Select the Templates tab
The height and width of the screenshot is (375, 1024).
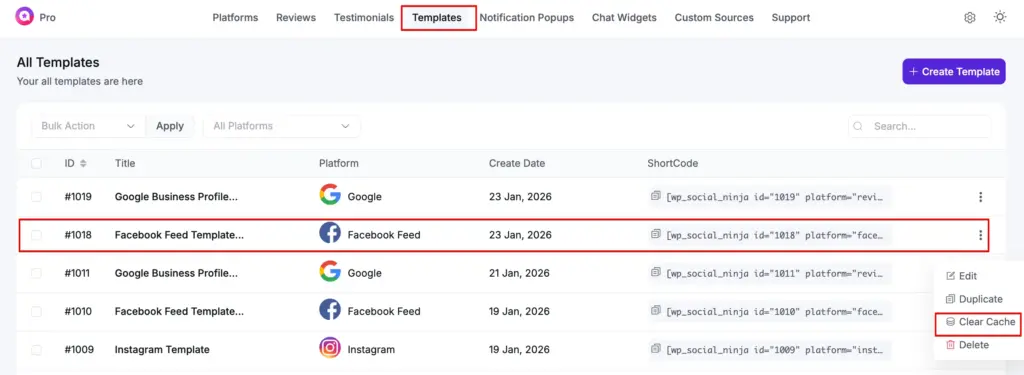click(437, 18)
